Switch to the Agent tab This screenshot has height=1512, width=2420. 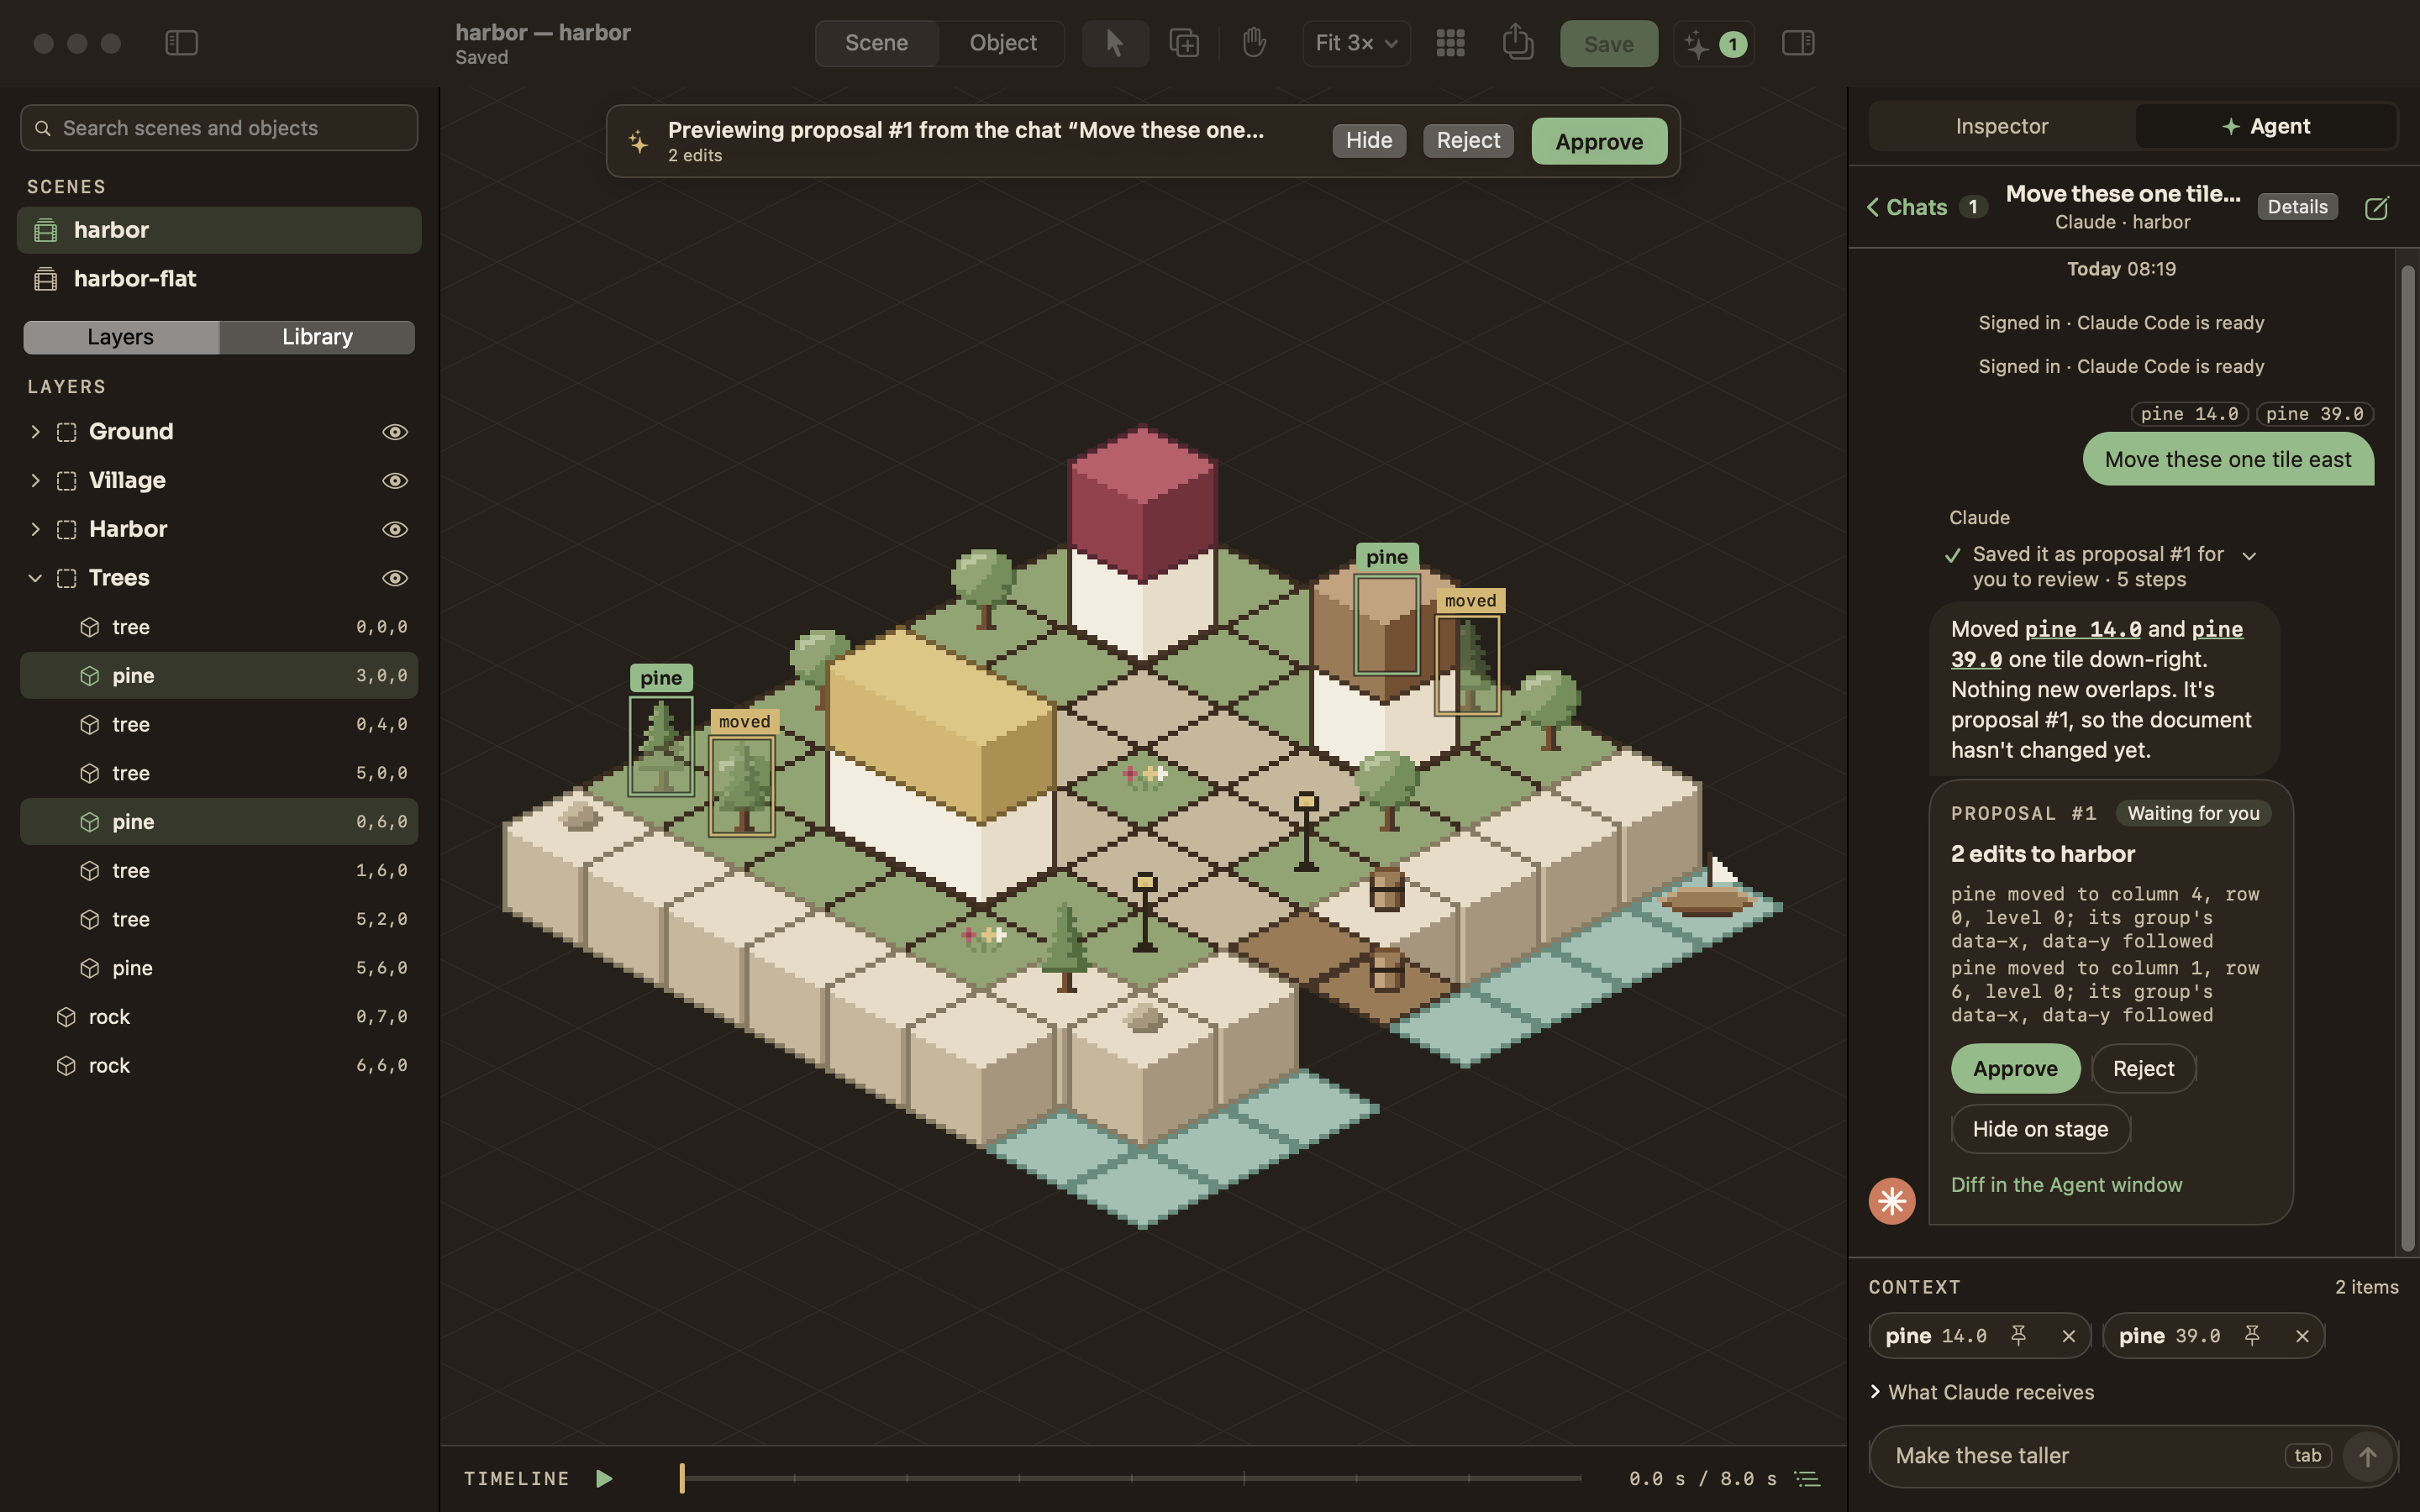tap(2266, 126)
